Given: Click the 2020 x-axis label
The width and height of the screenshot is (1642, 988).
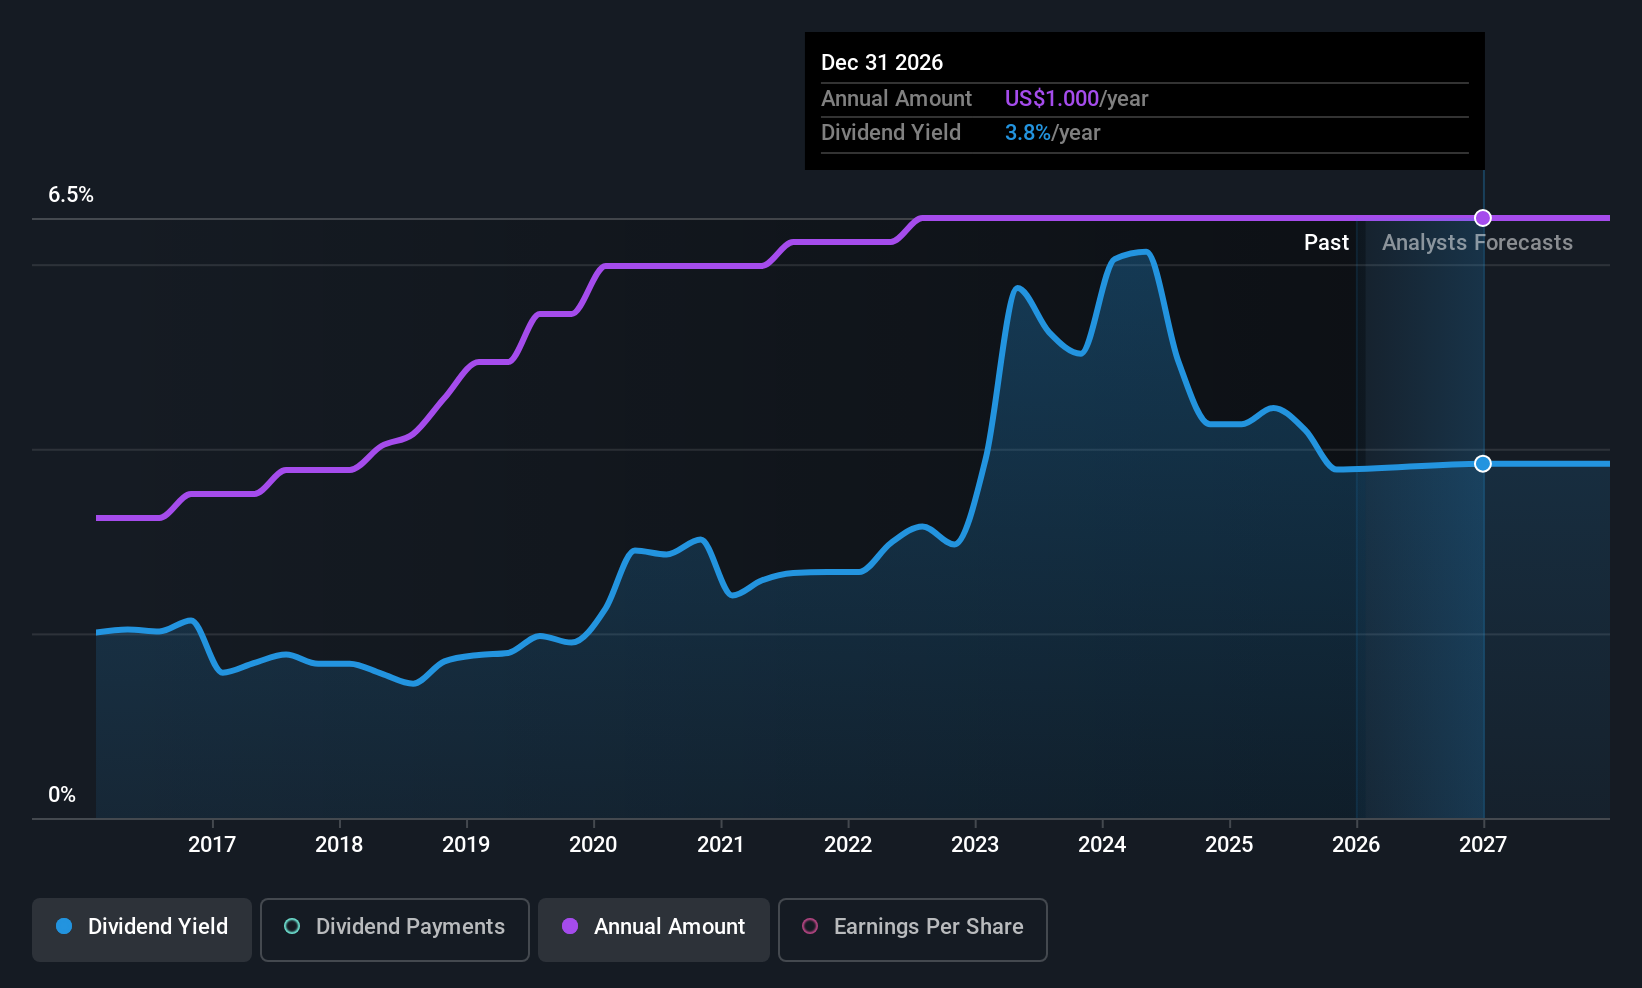Looking at the screenshot, I should pos(593,845).
